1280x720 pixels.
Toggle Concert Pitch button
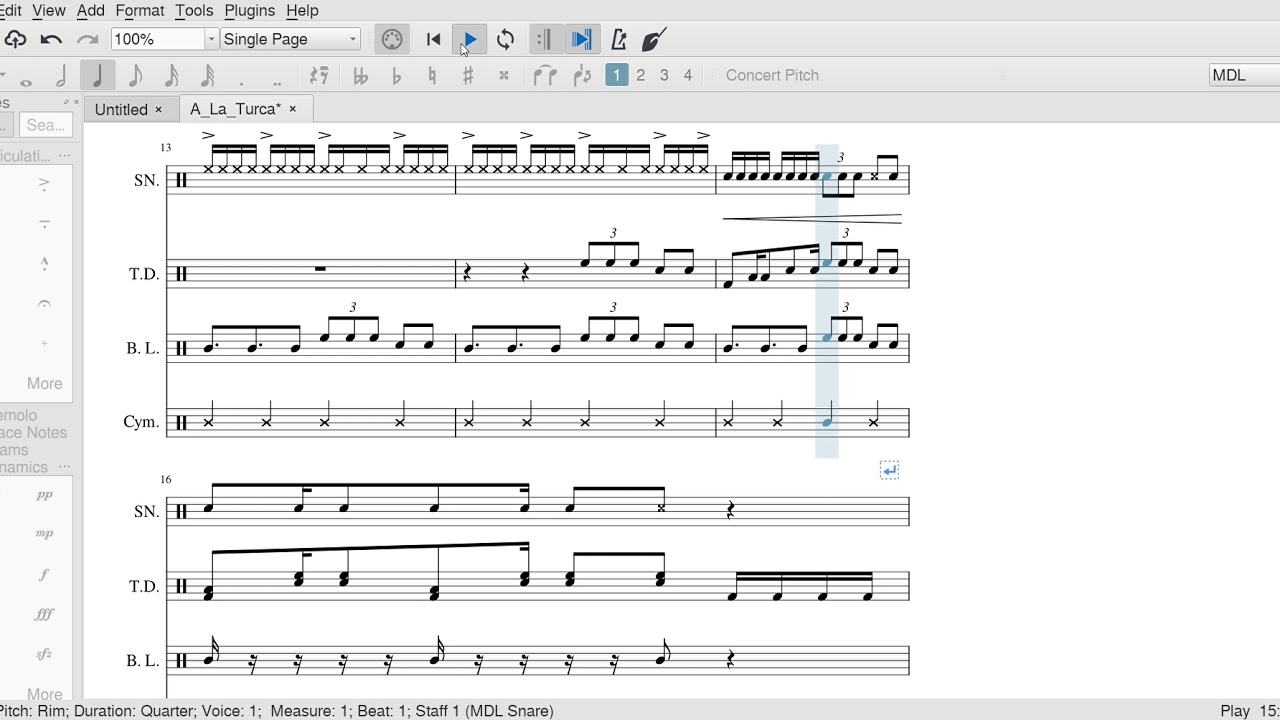coord(772,75)
